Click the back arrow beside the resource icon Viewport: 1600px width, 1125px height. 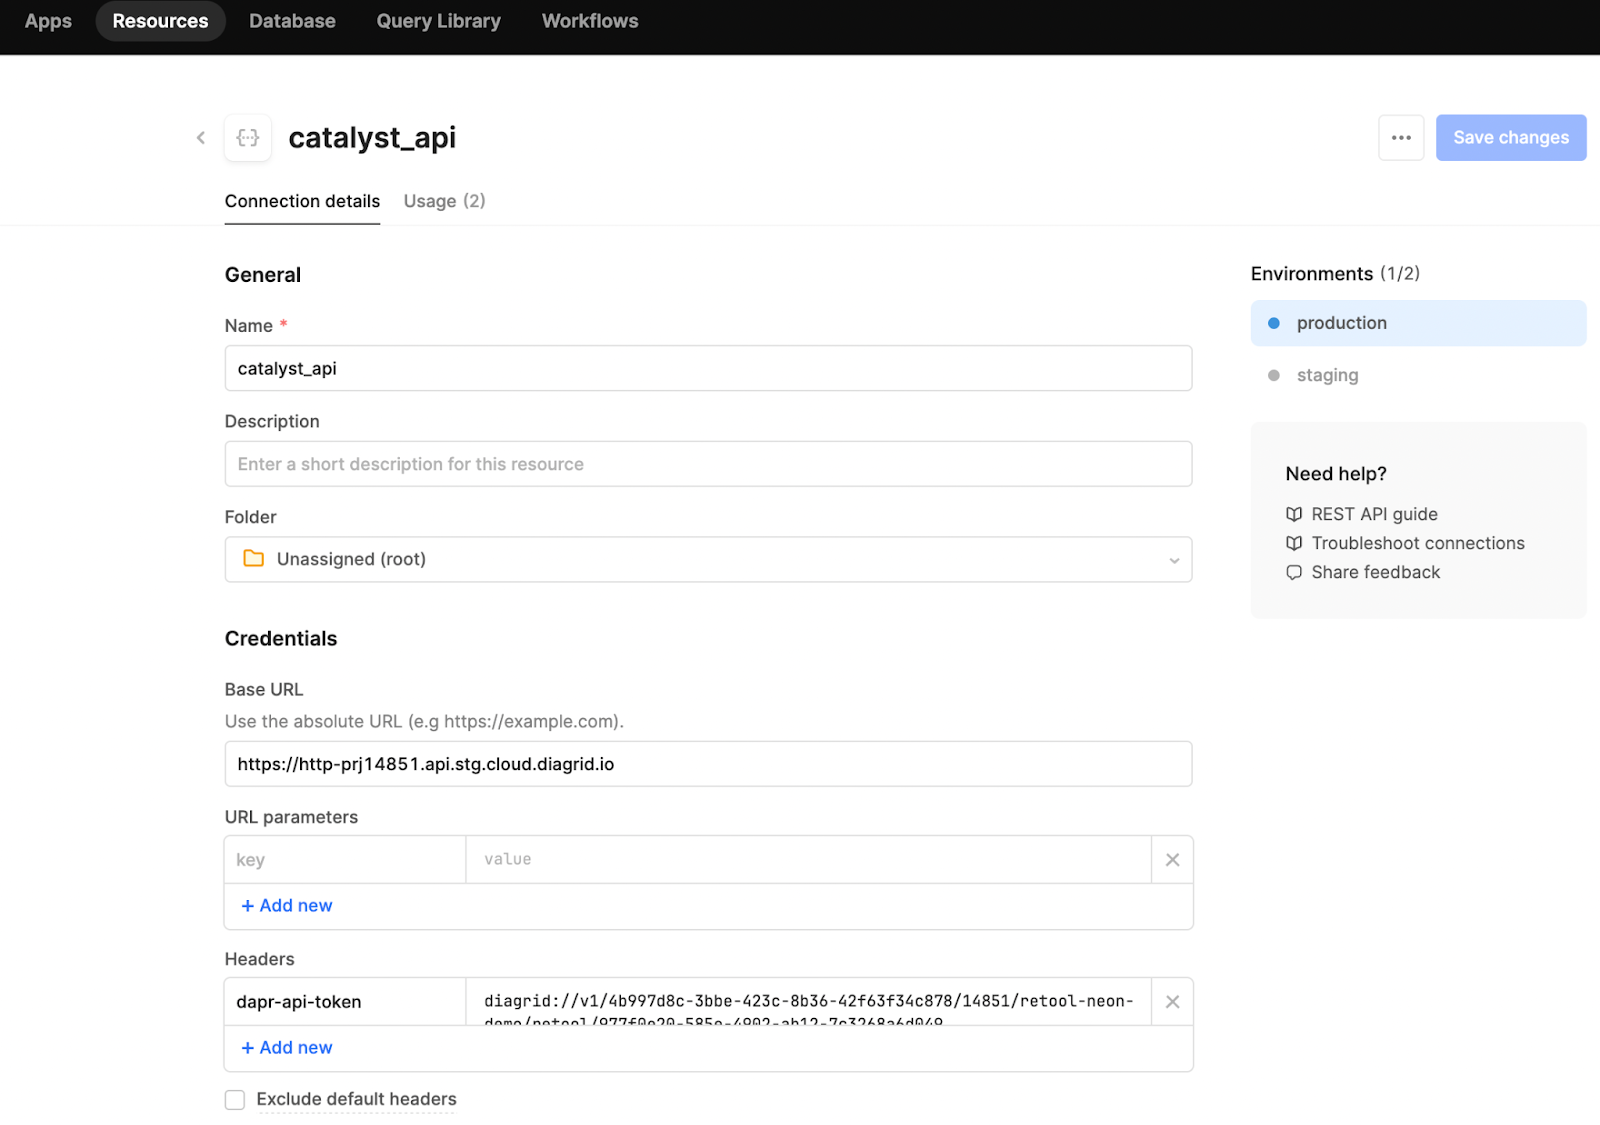click(201, 138)
